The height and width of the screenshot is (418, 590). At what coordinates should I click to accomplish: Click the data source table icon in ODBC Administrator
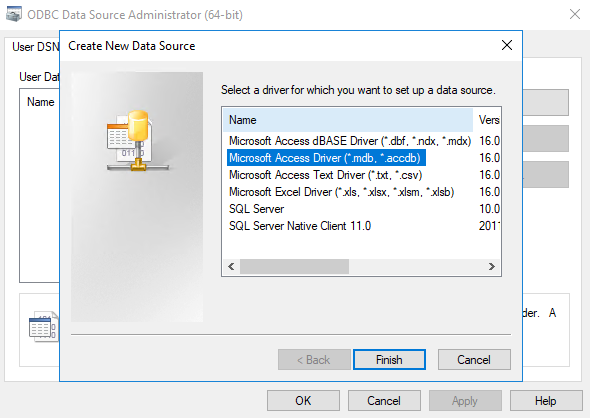[x=43, y=327]
